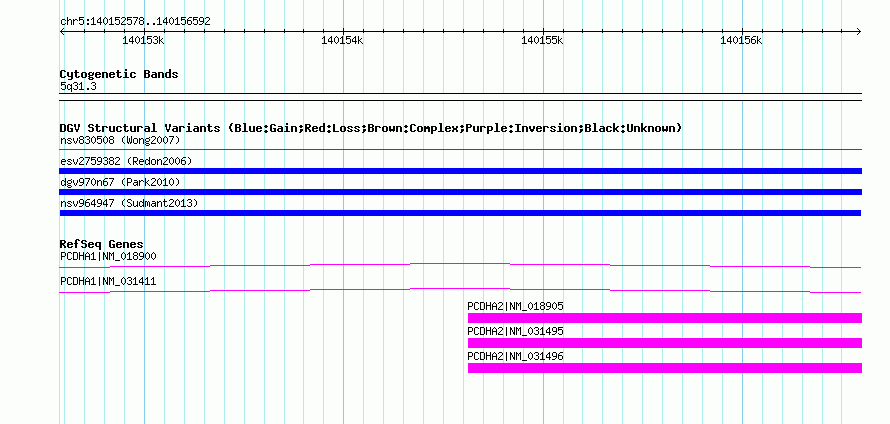Click the magenta PCDHA2 NM_031495 exon bar
Viewport: 890px width, 424px height.
click(x=665, y=343)
